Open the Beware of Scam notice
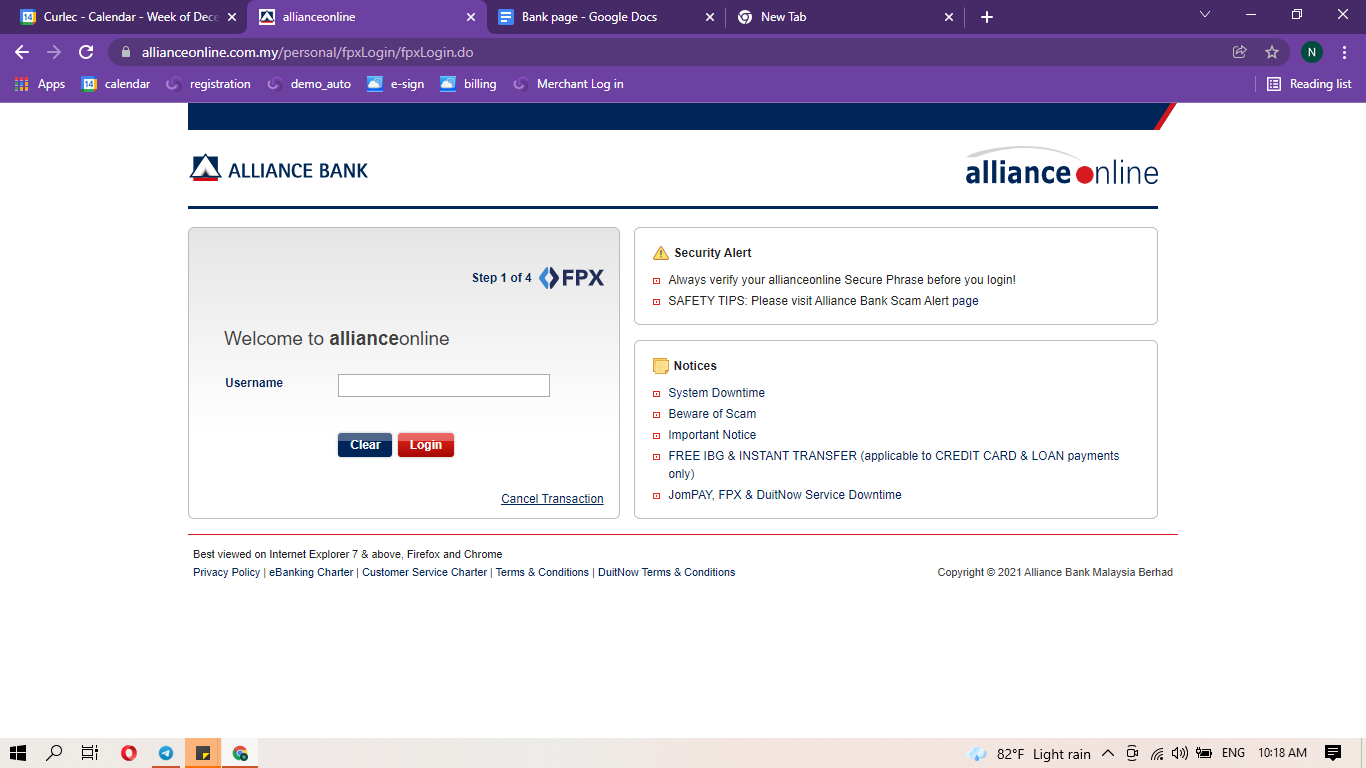The height and width of the screenshot is (768, 1366). [712, 414]
